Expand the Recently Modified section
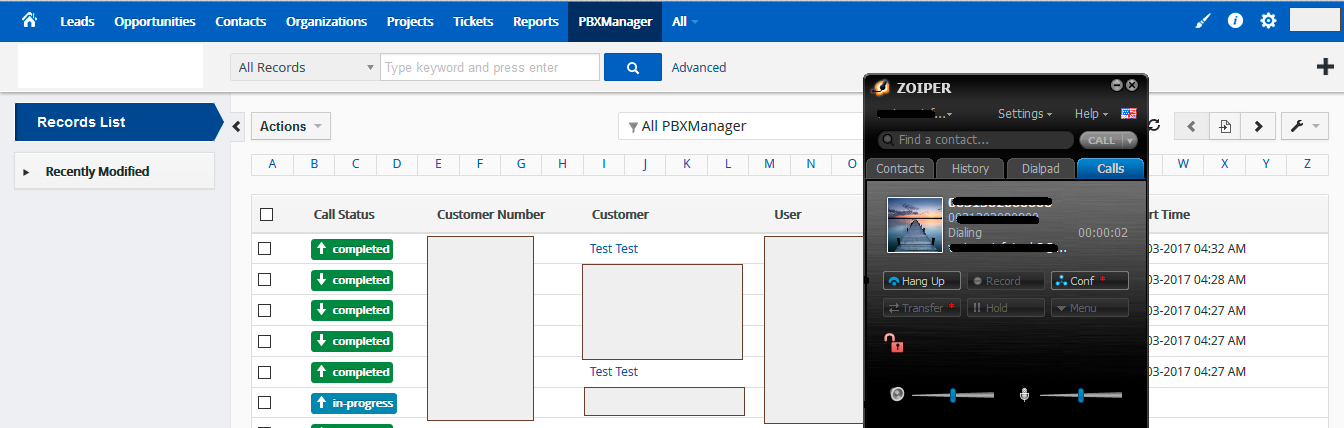Image resolution: width=1344 pixels, height=428 pixels. tap(115, 171)
